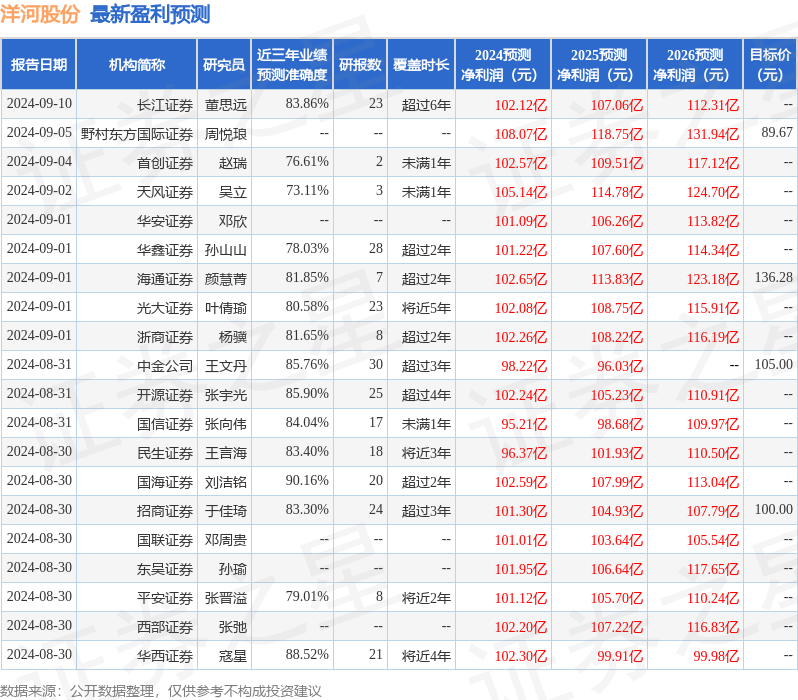Click the 2025预测净利润 column header

598,65
